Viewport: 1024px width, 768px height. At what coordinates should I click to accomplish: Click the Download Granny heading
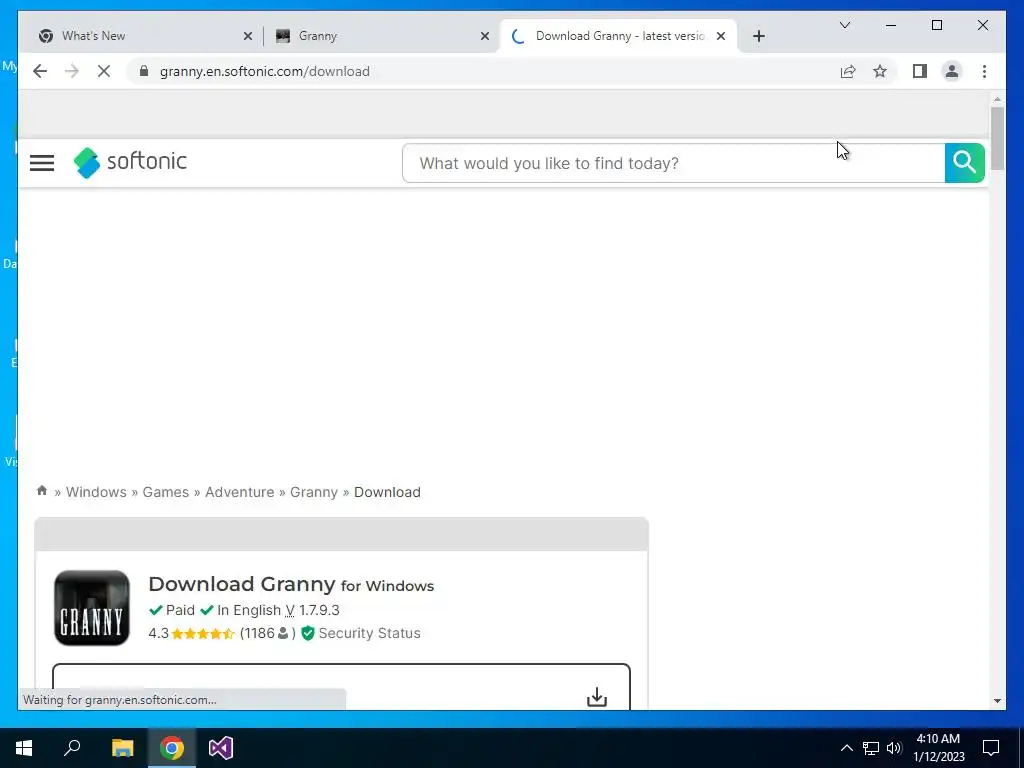[x=291, y=584]
